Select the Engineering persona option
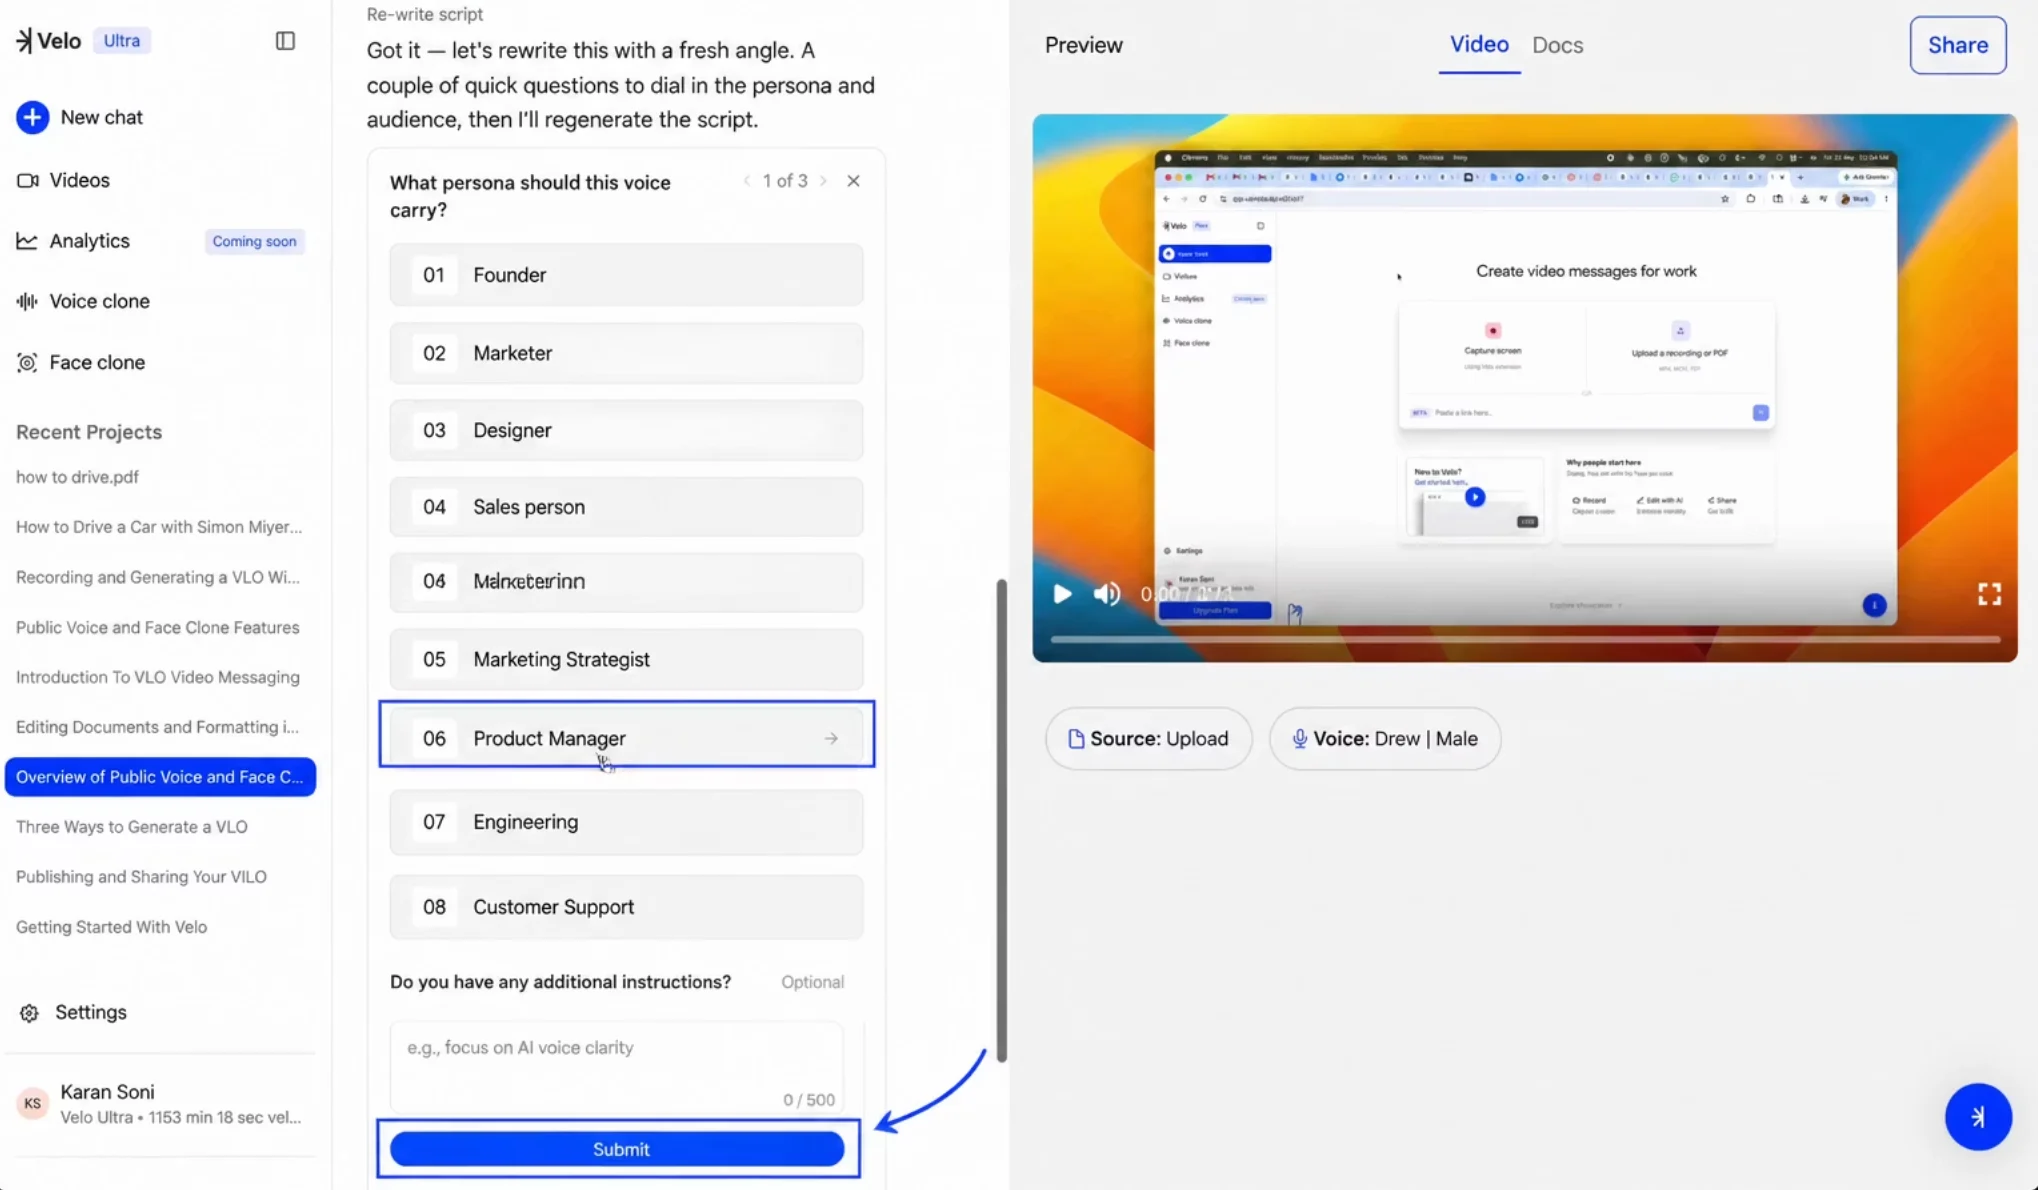2038x1190 pixels. pyautogui.click(x=626, y=822)
